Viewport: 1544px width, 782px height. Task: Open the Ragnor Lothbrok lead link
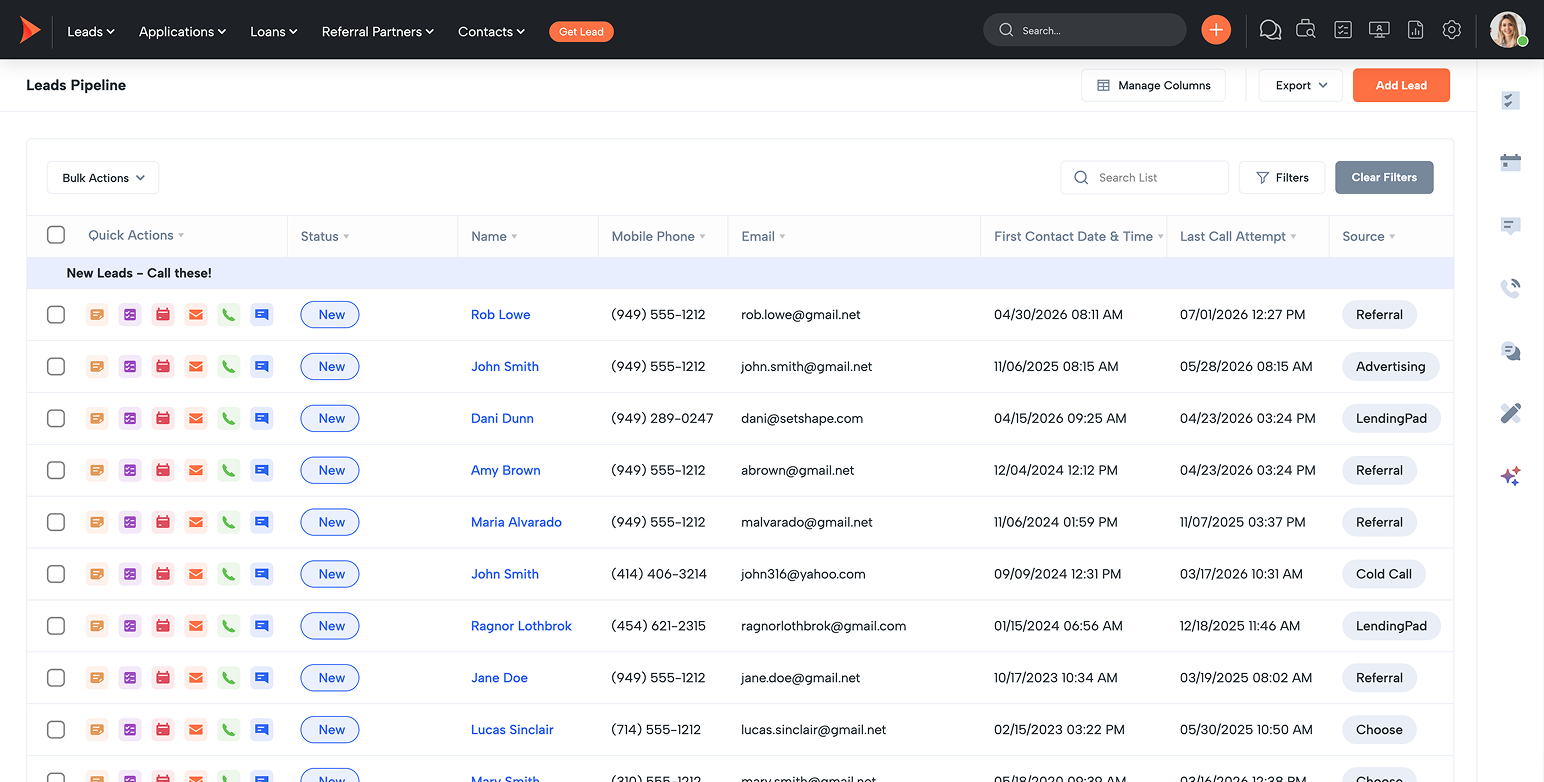(x=521, y=626)
